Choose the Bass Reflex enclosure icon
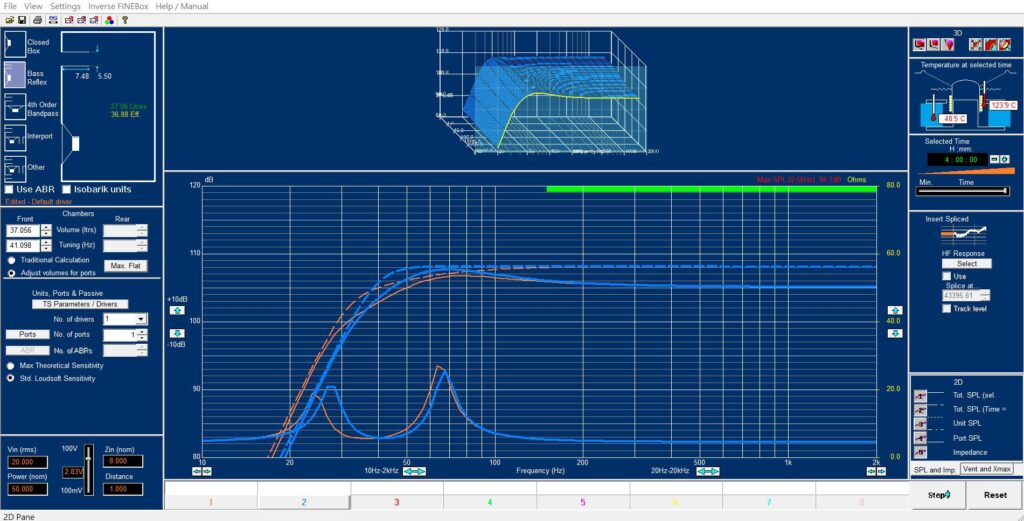This screenshot has height=521, width=1024. click(x=15, y=76)
